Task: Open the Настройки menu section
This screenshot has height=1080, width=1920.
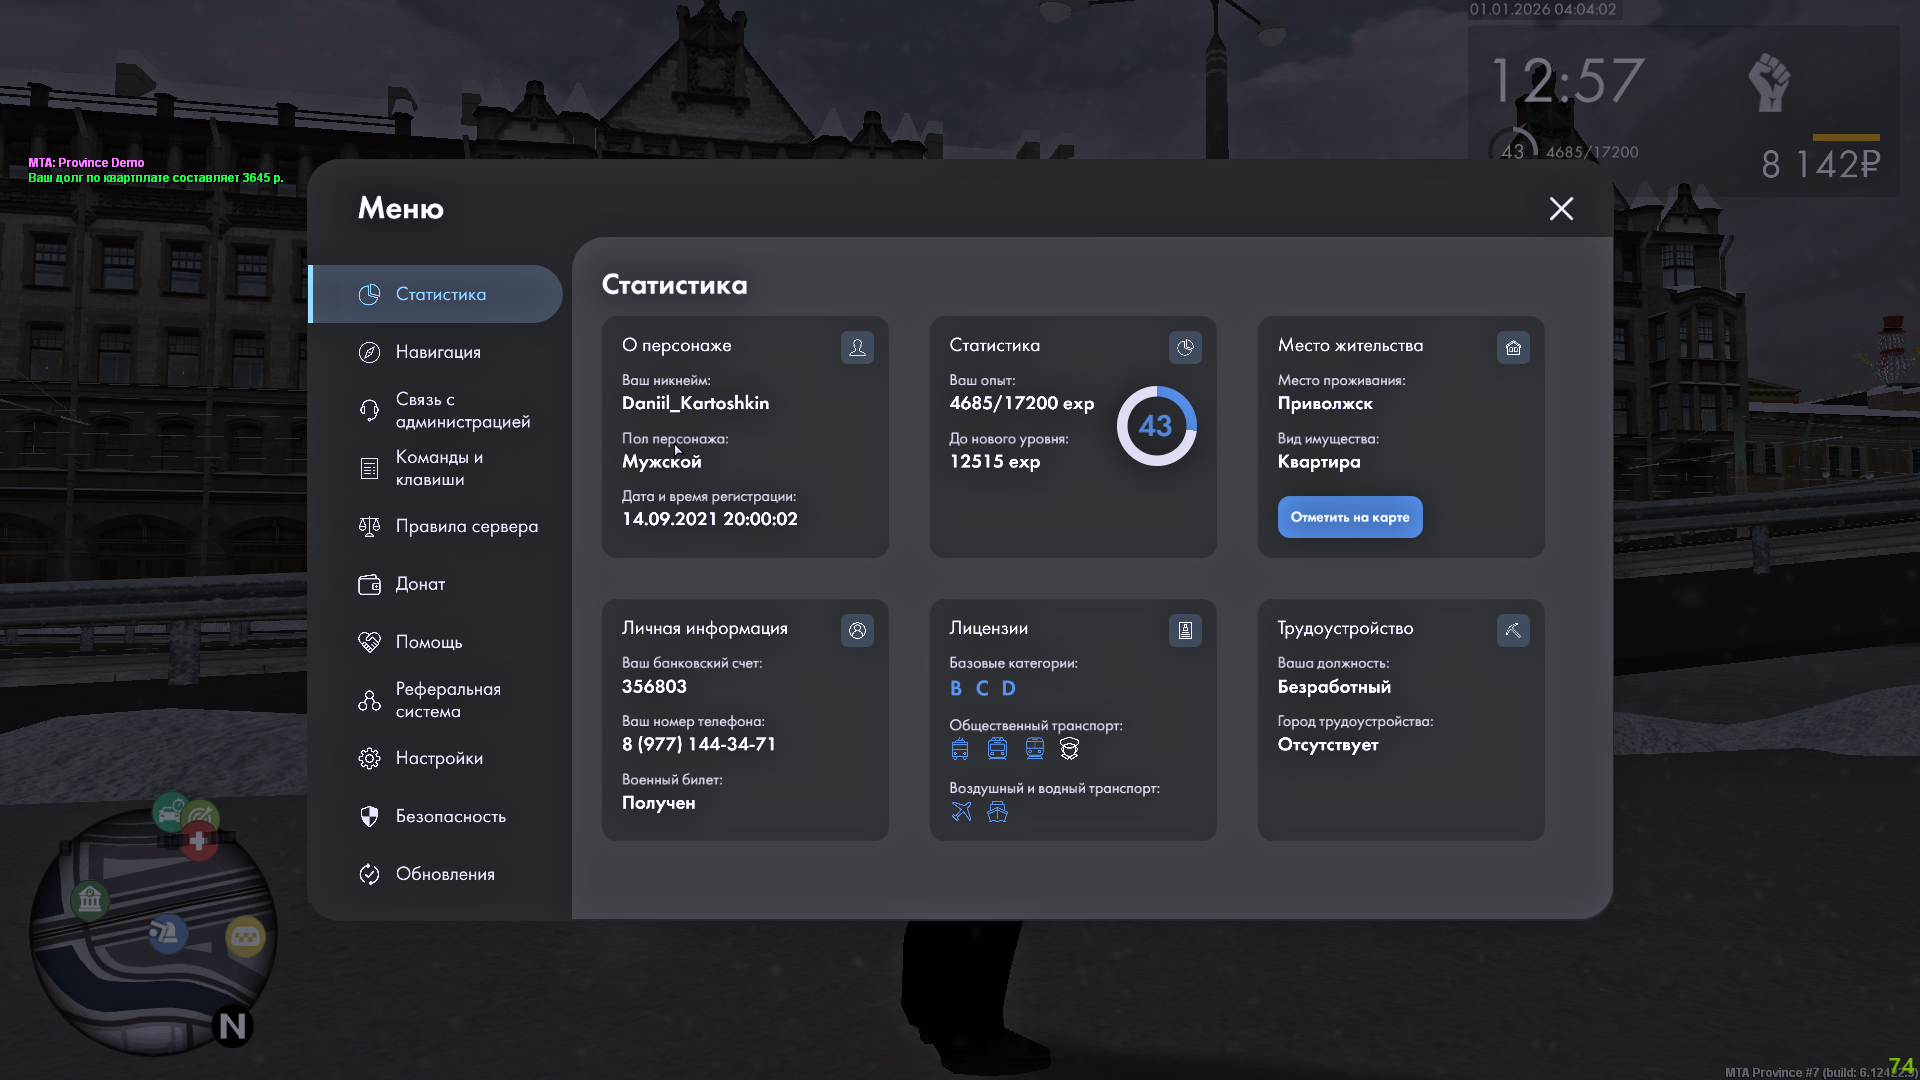Action: pyautogui.click(x=439, y=758)
